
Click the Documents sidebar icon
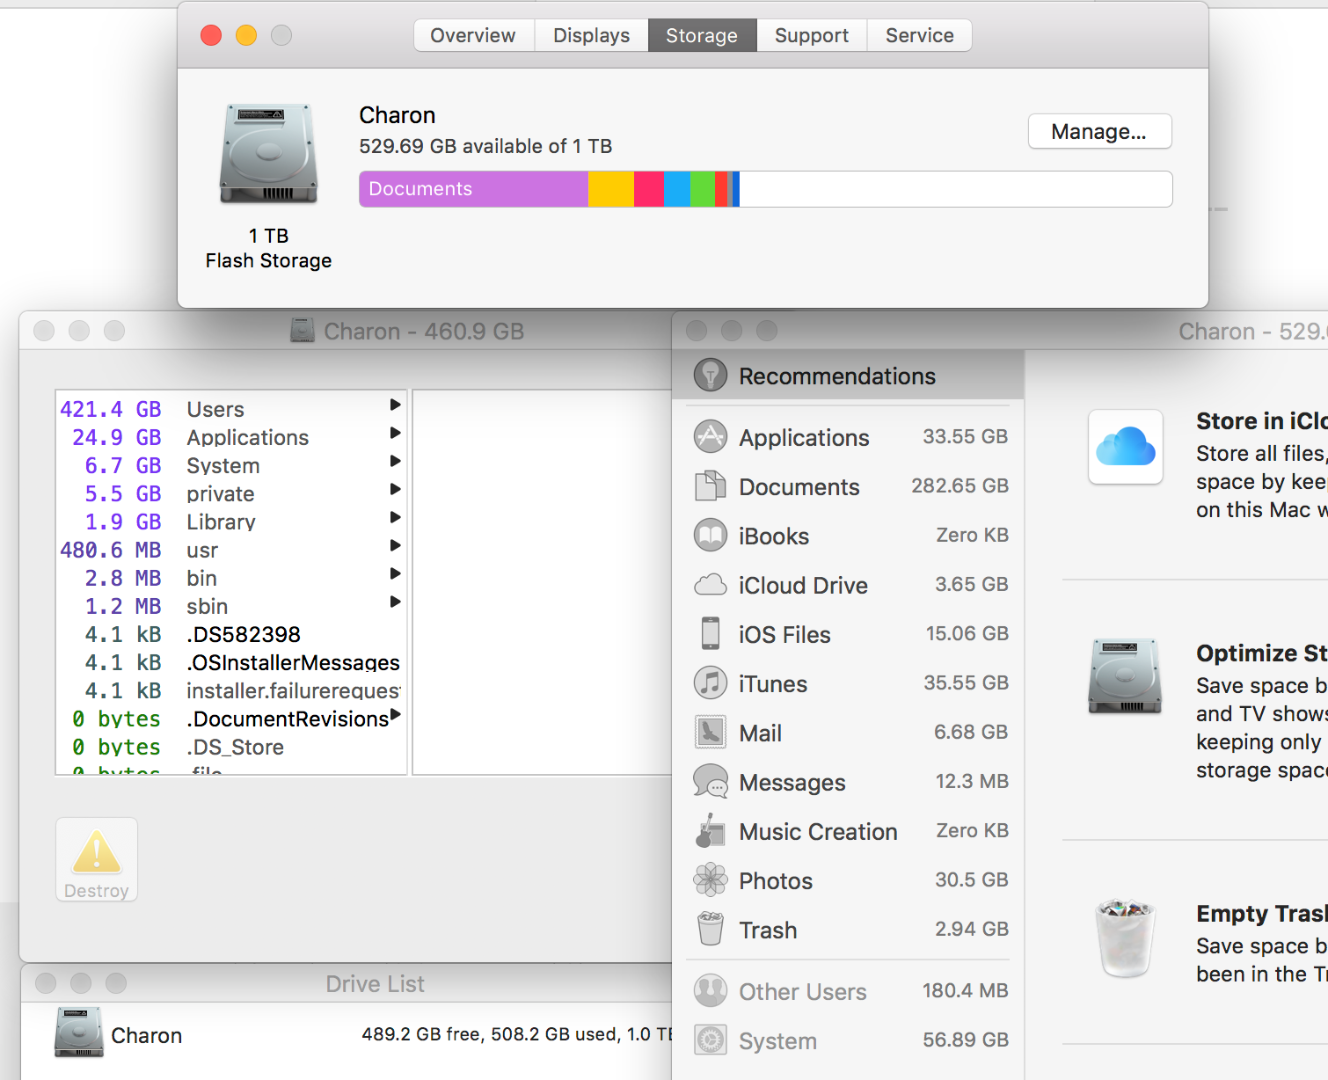pos(710,486)
